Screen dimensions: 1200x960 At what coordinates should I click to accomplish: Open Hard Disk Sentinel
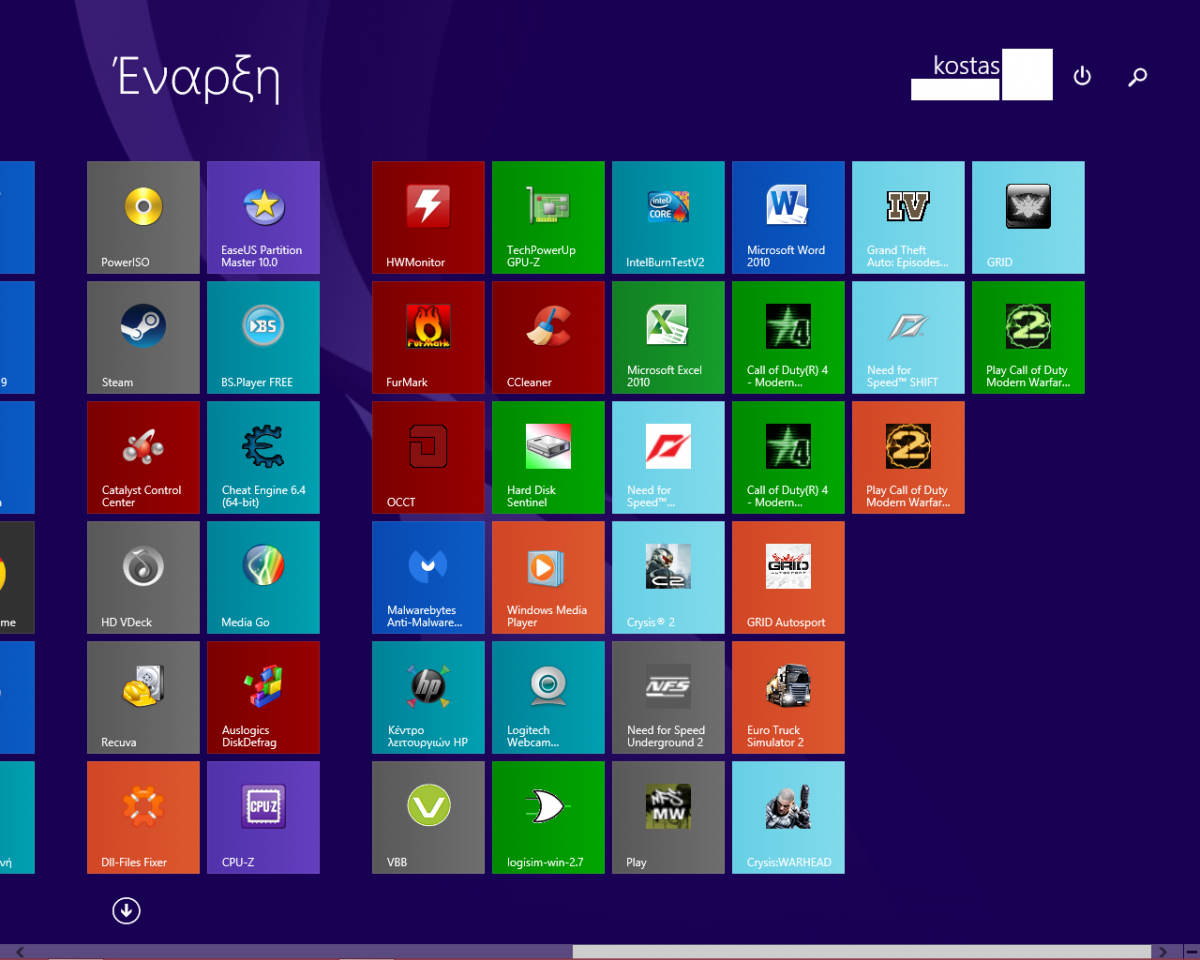pyautogui.click(x=548, y=457)
